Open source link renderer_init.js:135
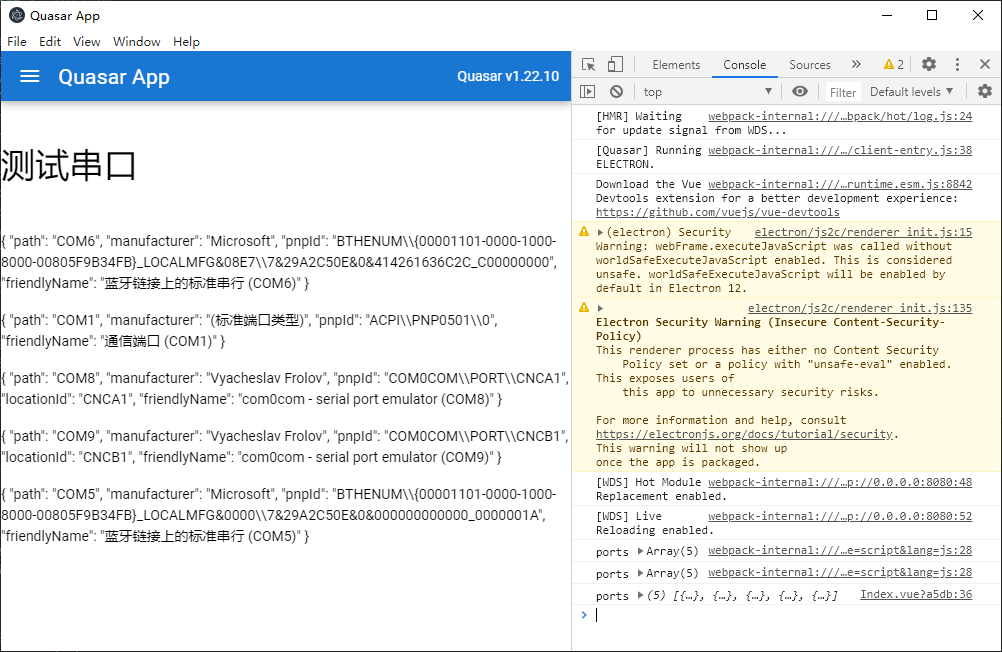This screenshot has height=652, width=1002. (x=859, y=308)
